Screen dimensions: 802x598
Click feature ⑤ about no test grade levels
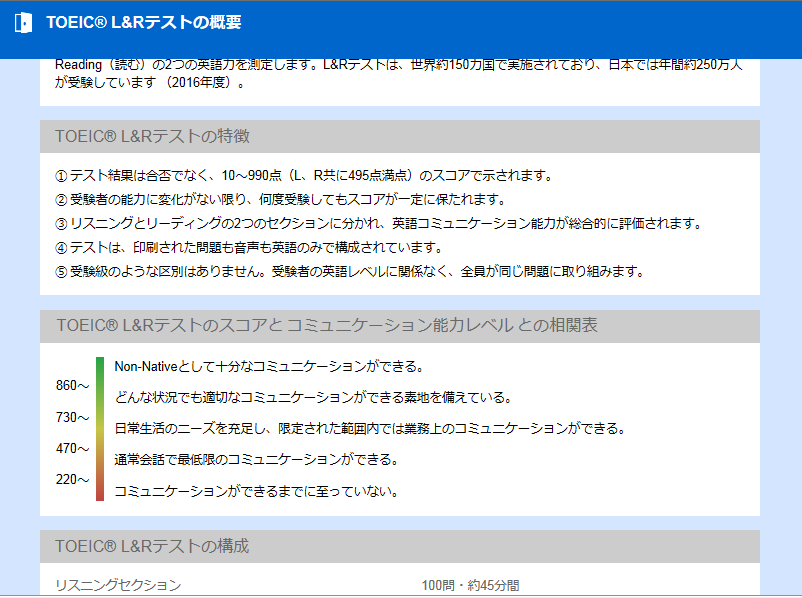pos(349,272)
